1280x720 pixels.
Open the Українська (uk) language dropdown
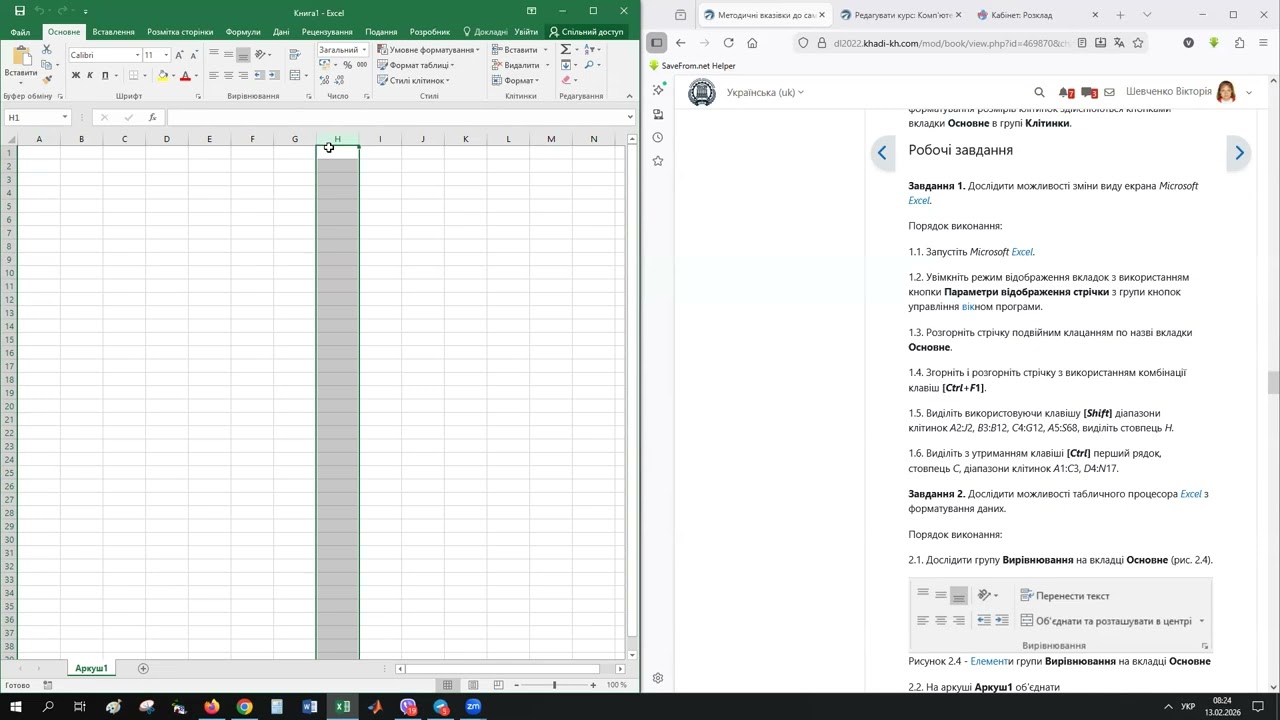click(x=765, y=92)
